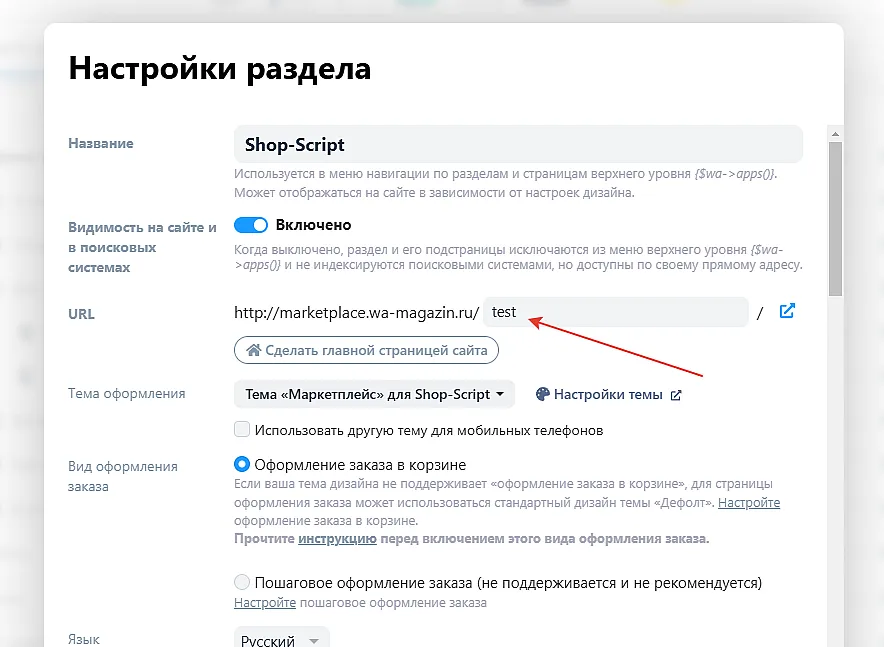The height and width of the screenshot is (647, 884).
Task: Expand the theme selector caret arrow
Action: [x=503, y=394]
